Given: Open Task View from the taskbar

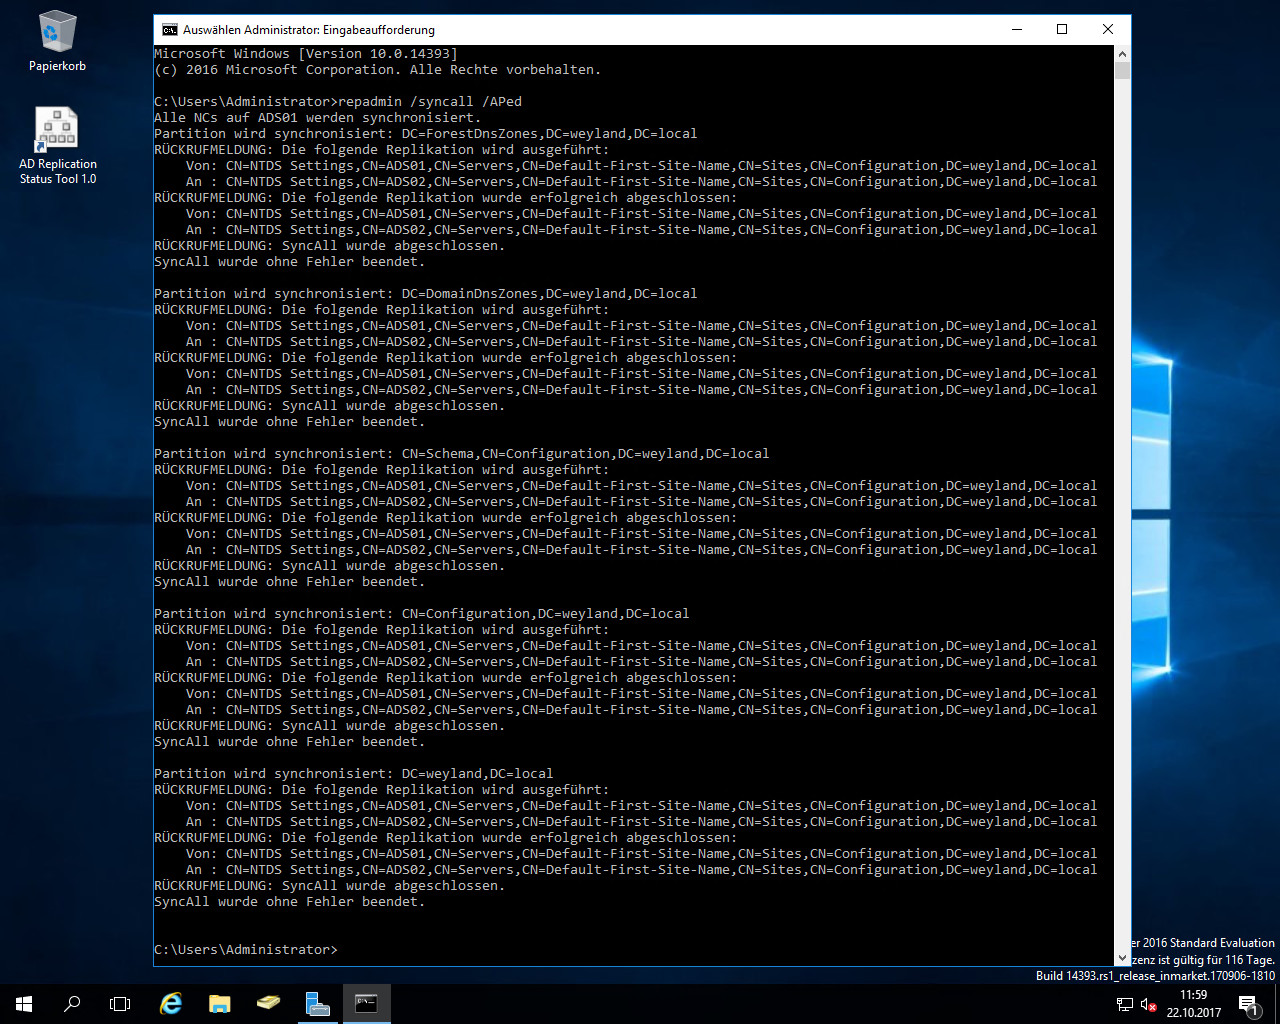Looking at the screenshot, I should (120, 1004).
